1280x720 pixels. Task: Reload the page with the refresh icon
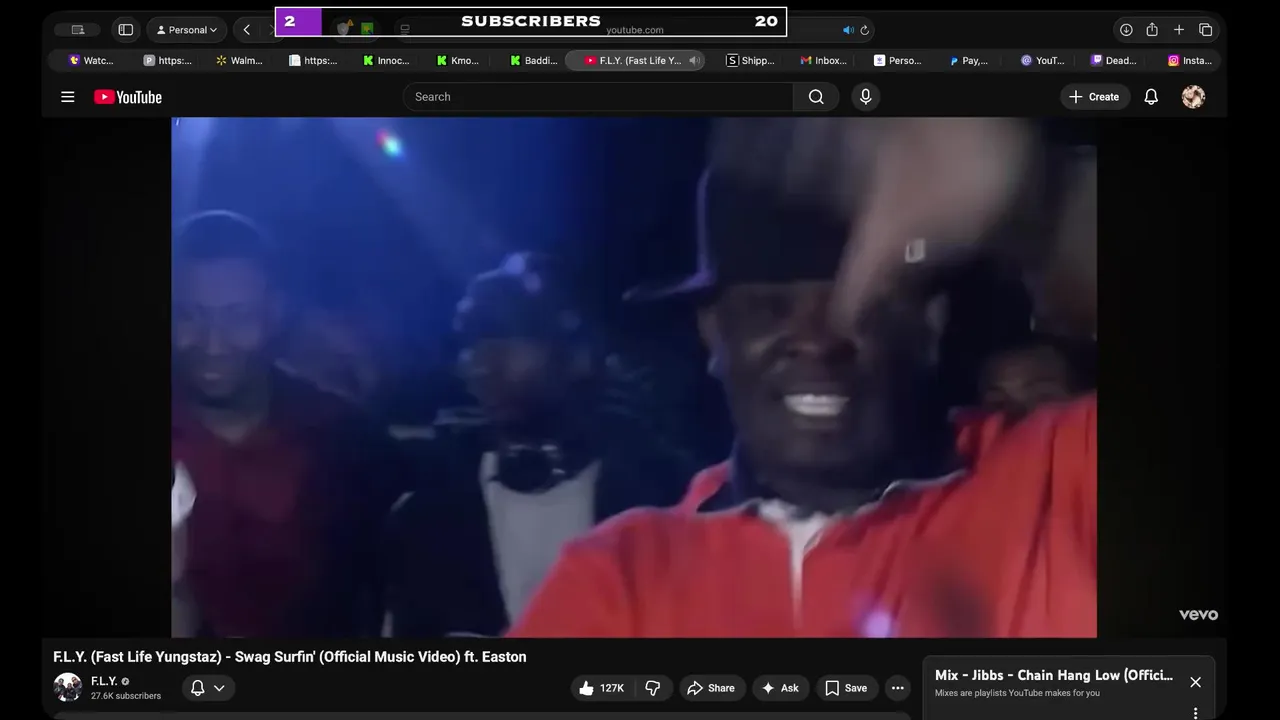(x=865, y=30)
